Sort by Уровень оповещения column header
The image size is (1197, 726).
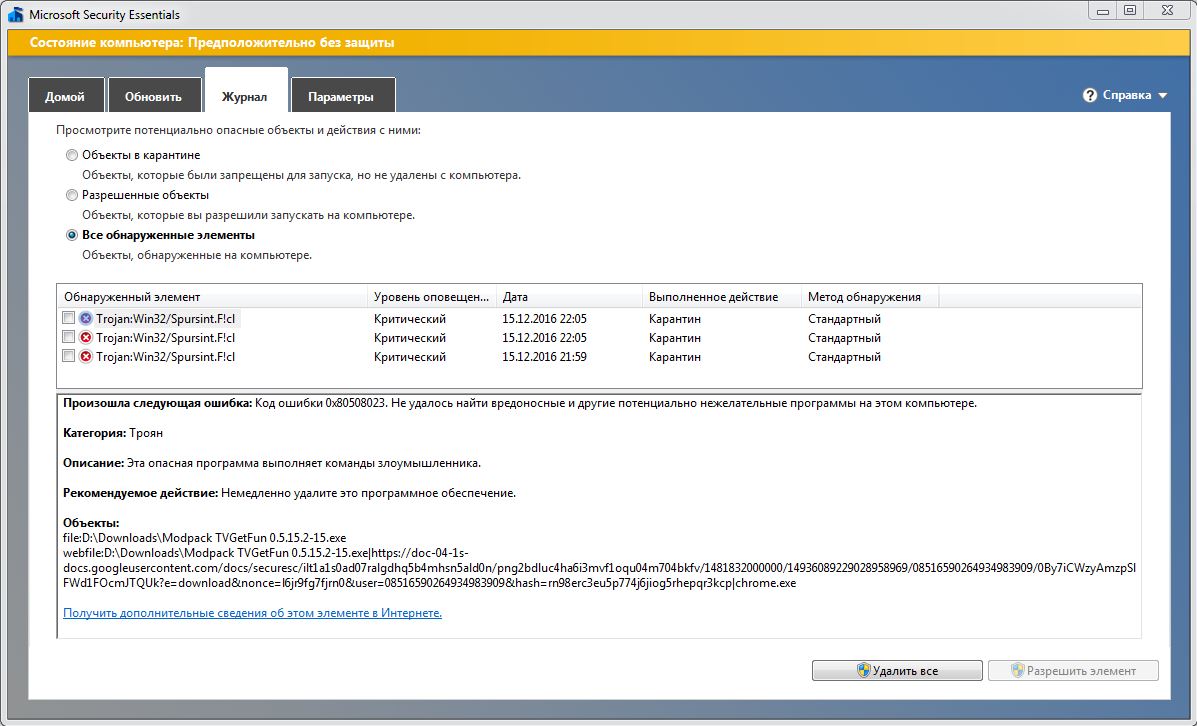[x=432, y=297]
